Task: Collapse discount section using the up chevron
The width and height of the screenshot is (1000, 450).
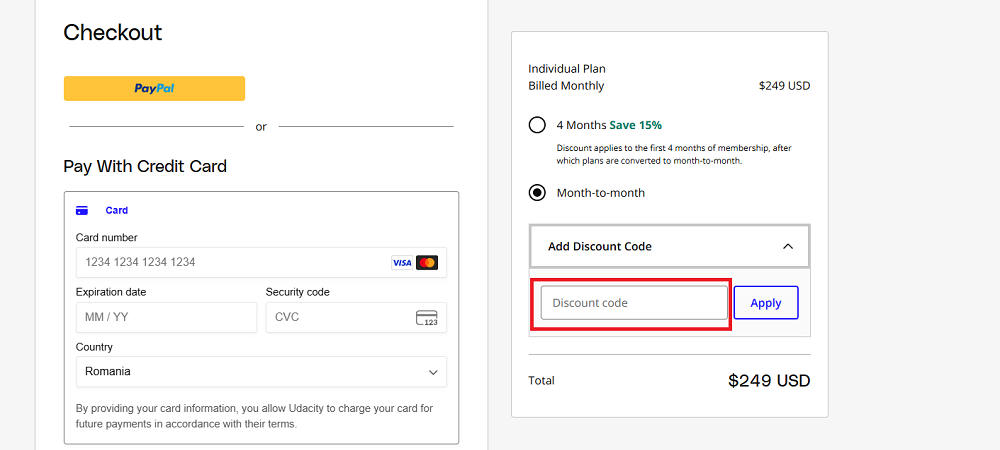Action: tap(788, 246)
